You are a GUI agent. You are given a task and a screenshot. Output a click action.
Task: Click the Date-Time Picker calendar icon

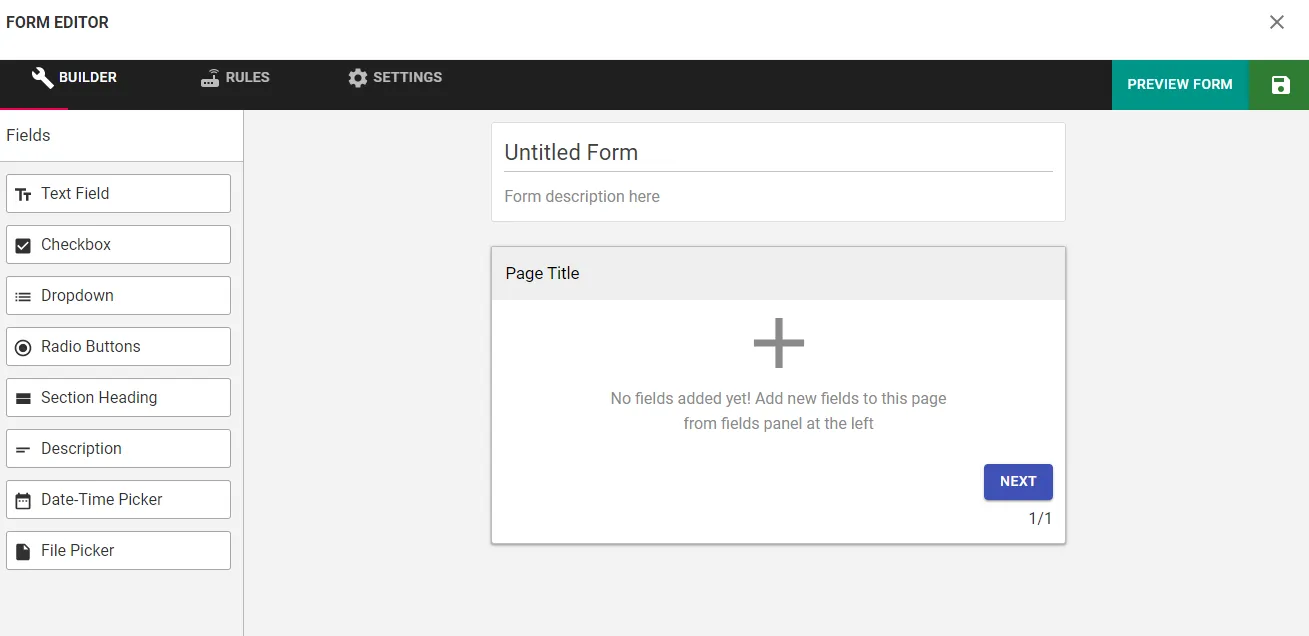23,500
